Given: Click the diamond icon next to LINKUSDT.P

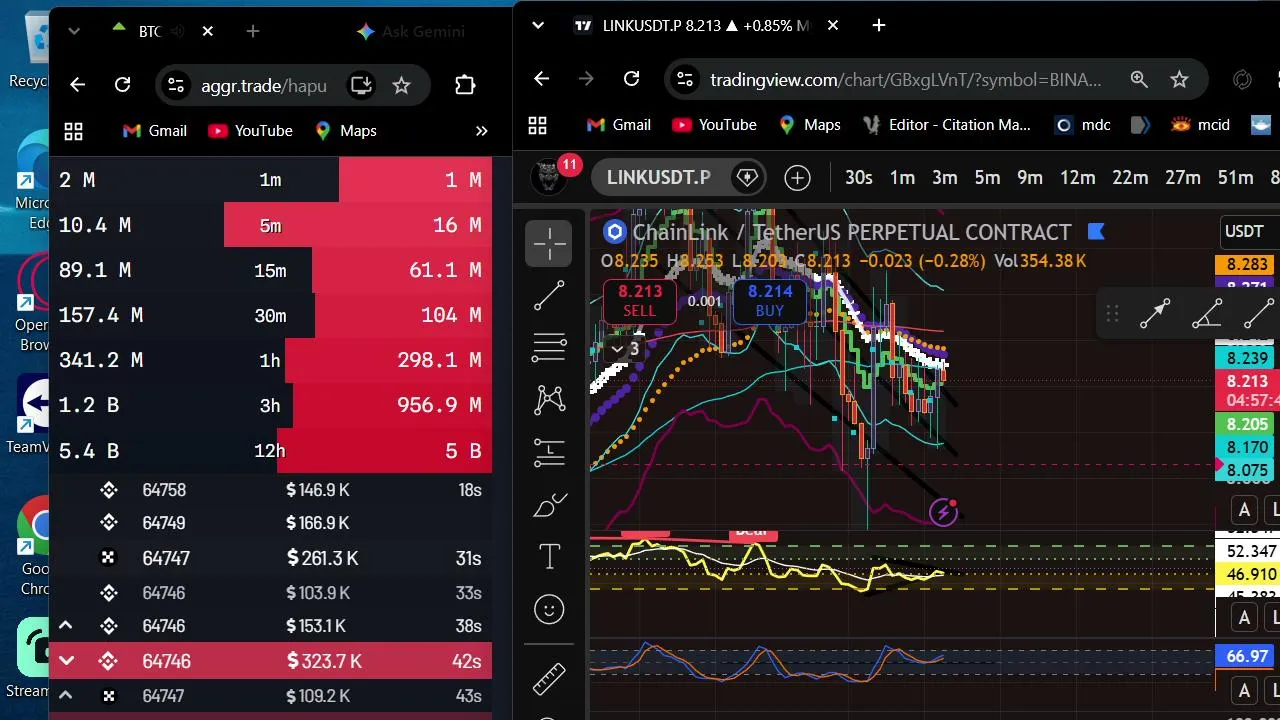Looking at the screenshot, I should click(747, 178).
